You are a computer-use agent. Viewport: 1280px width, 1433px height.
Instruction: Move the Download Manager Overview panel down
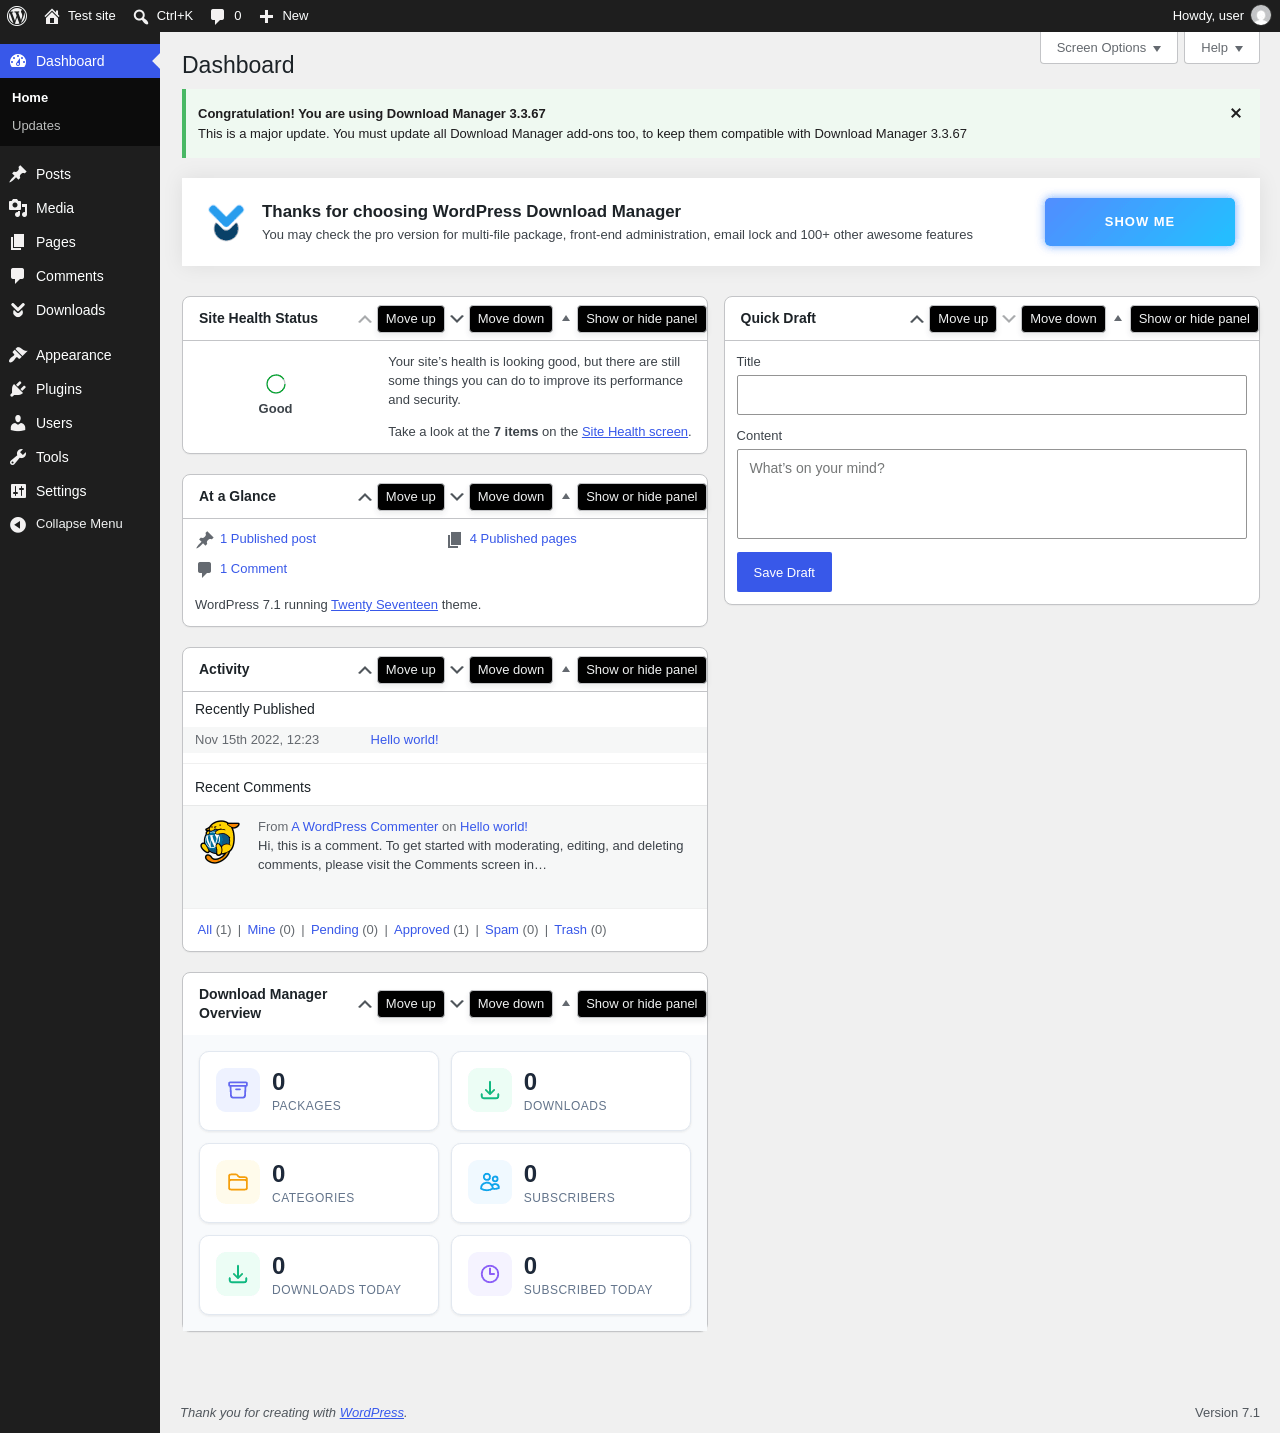(x=457, y=1004)
